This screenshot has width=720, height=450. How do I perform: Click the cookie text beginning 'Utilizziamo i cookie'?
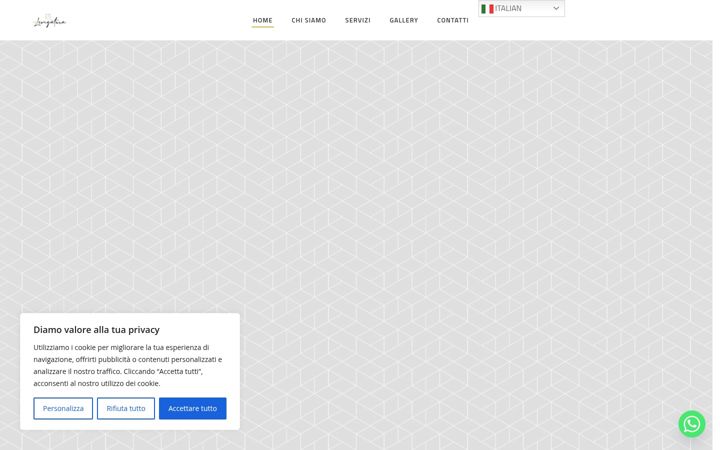point(128,365)
